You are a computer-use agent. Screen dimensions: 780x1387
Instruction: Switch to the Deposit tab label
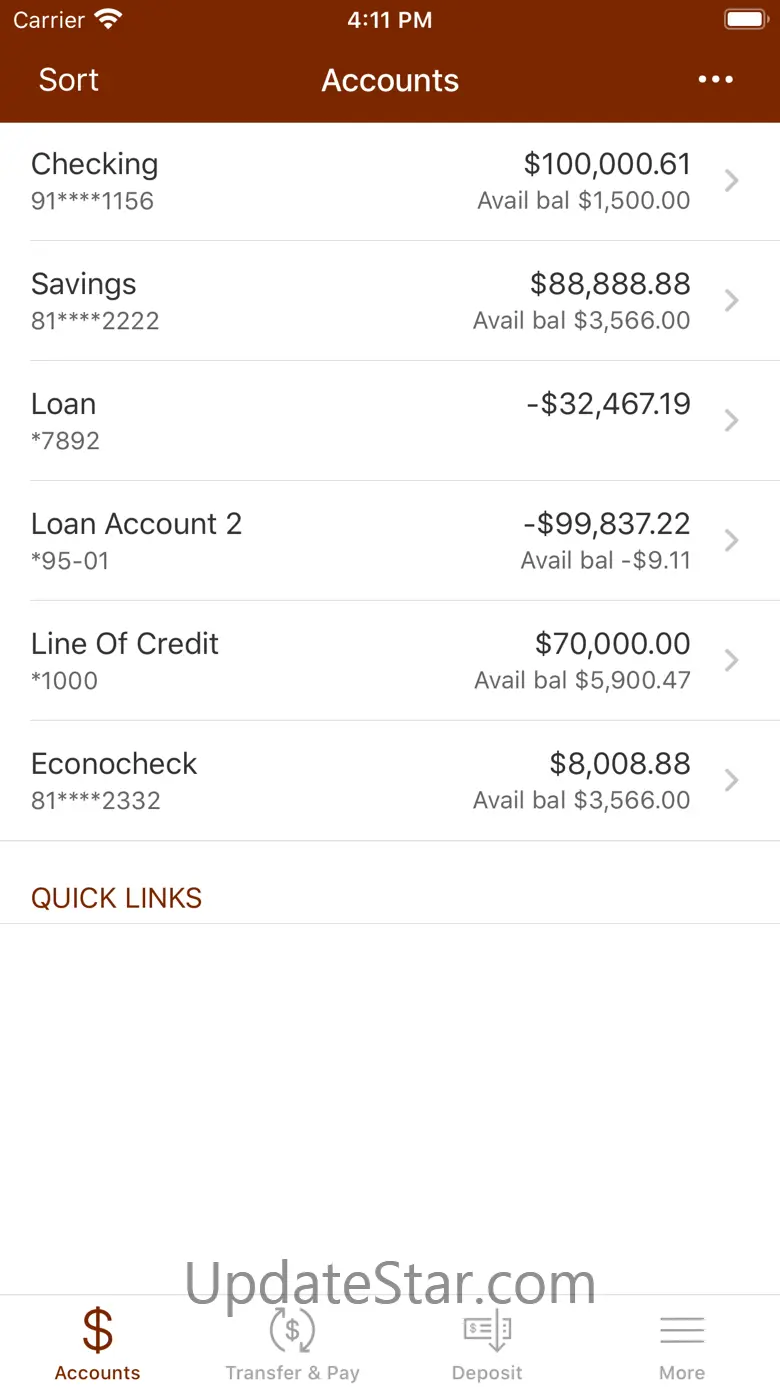coord(487,1373)
